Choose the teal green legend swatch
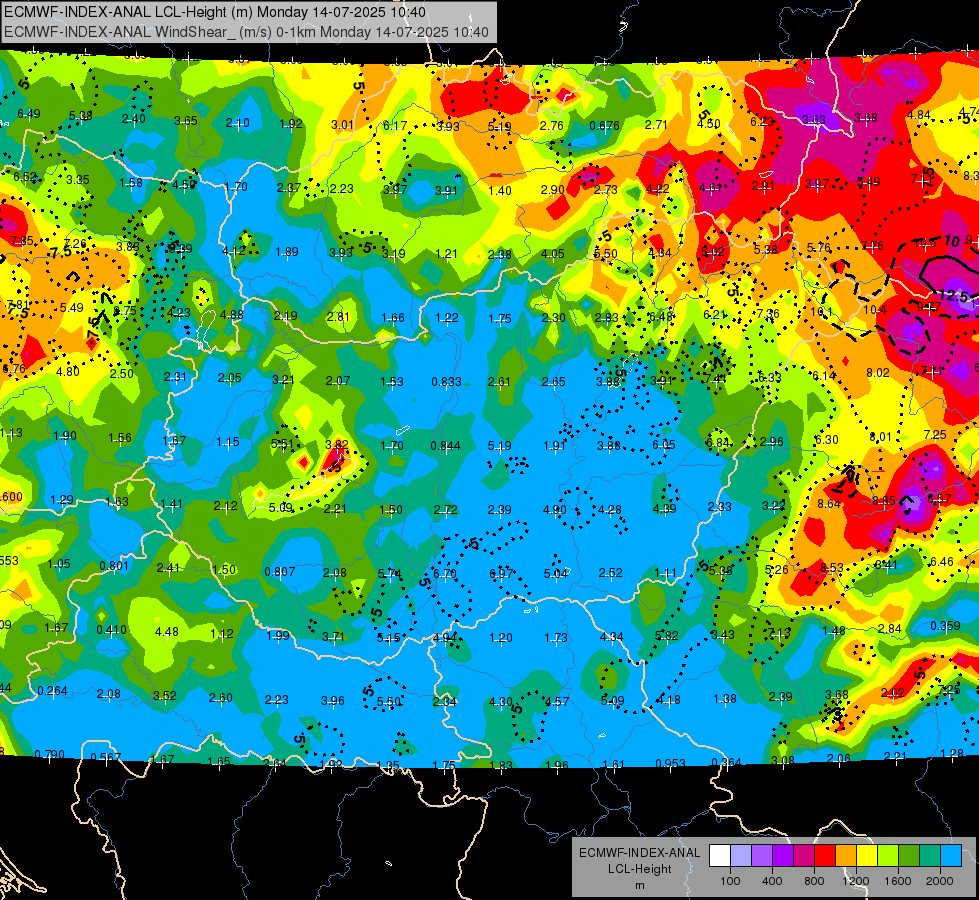 (930, 855)
